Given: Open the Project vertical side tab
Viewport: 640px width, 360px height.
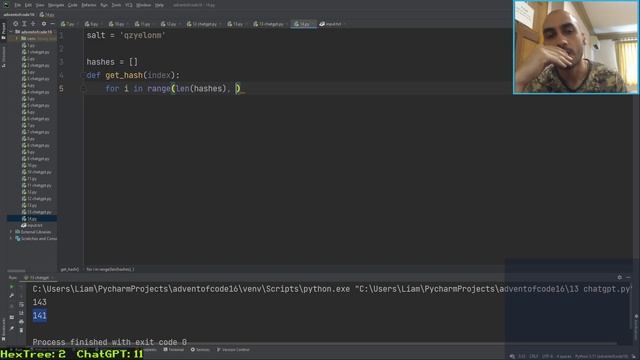Looking at the screenshot, I should 3,31.
